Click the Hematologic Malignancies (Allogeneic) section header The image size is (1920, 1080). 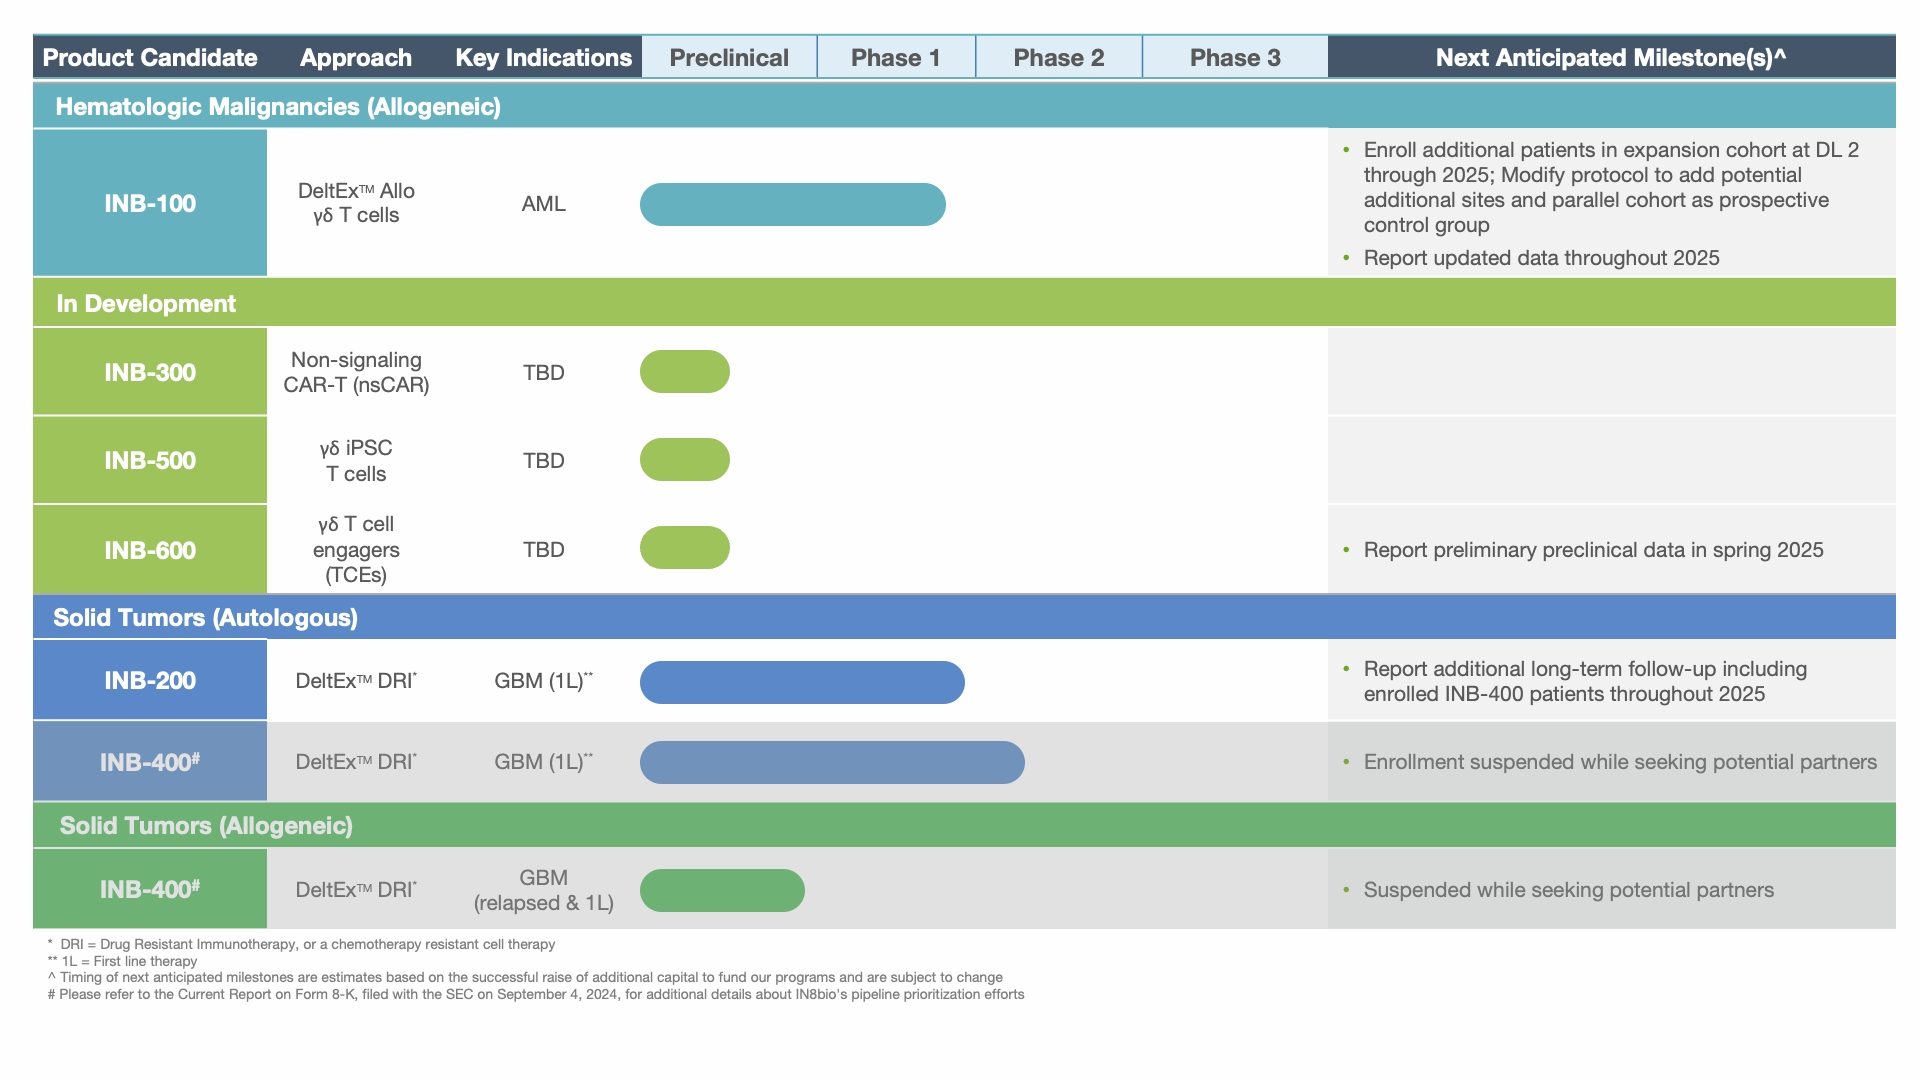(278, 106)
